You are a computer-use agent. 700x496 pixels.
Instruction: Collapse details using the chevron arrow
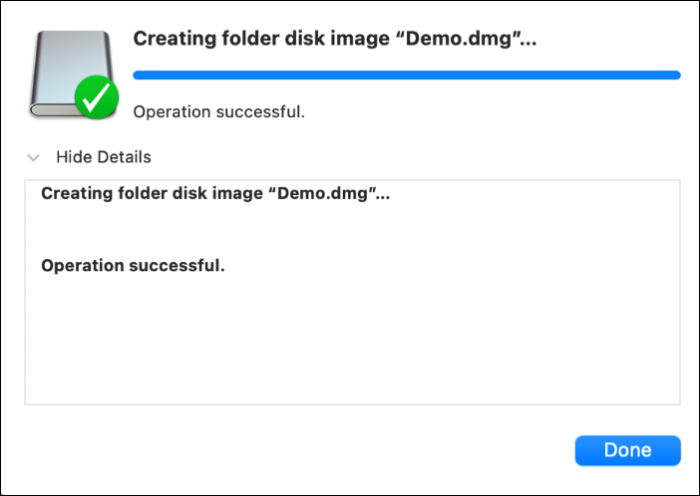pos(34,158)
